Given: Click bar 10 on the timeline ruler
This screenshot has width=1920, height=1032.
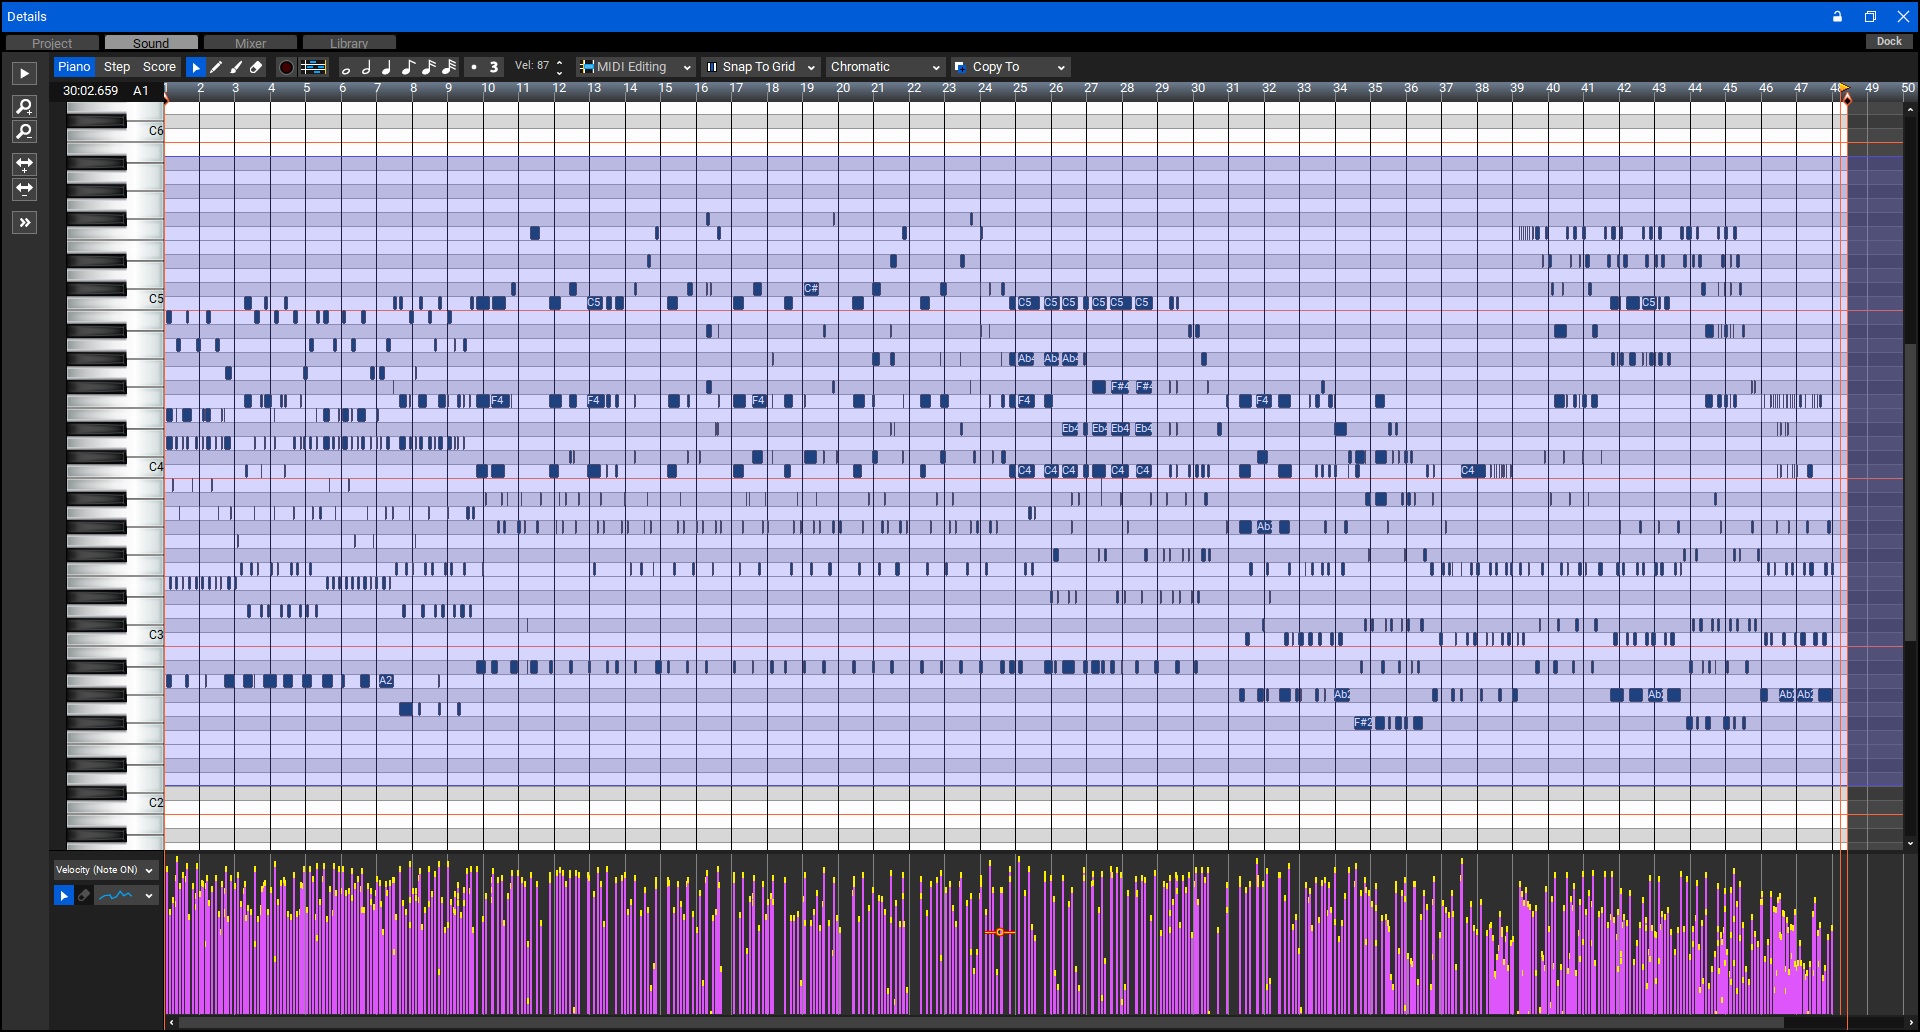Looking at the screenshot, I should point(488,89).
